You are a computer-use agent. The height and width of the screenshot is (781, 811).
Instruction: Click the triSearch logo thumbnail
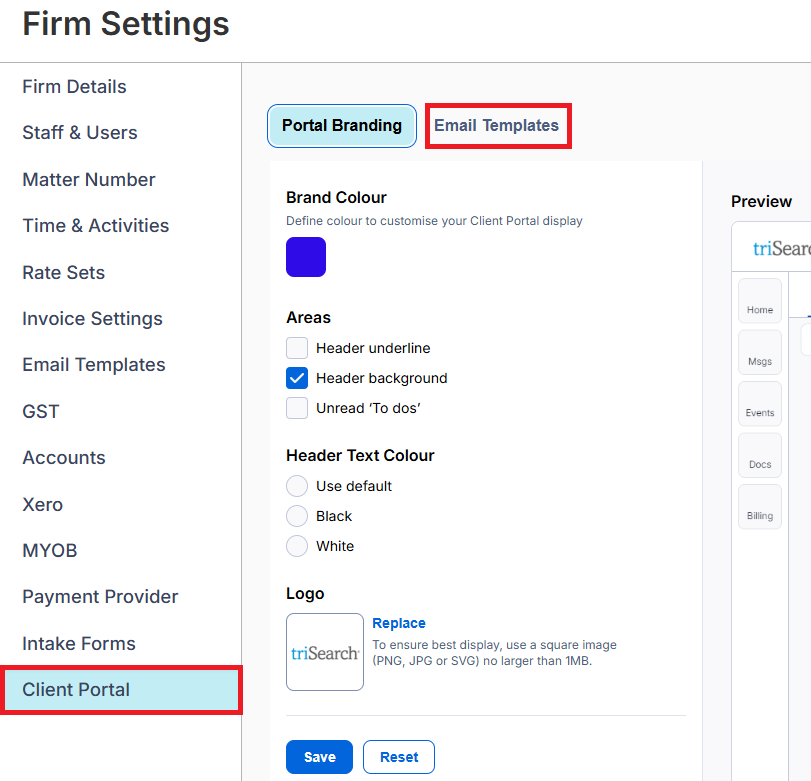[x=325, y=652]
